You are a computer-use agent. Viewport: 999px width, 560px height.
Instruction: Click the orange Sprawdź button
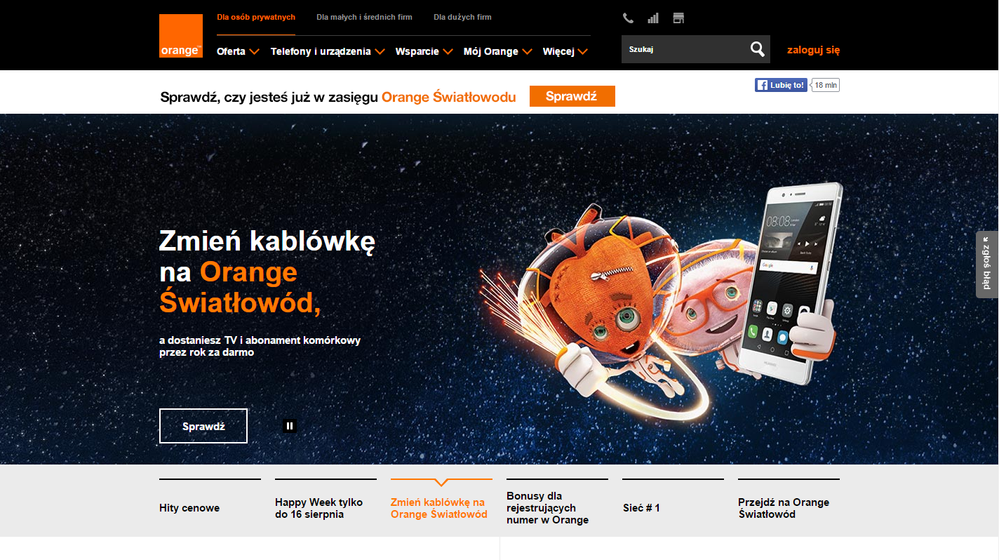[572, 96]
